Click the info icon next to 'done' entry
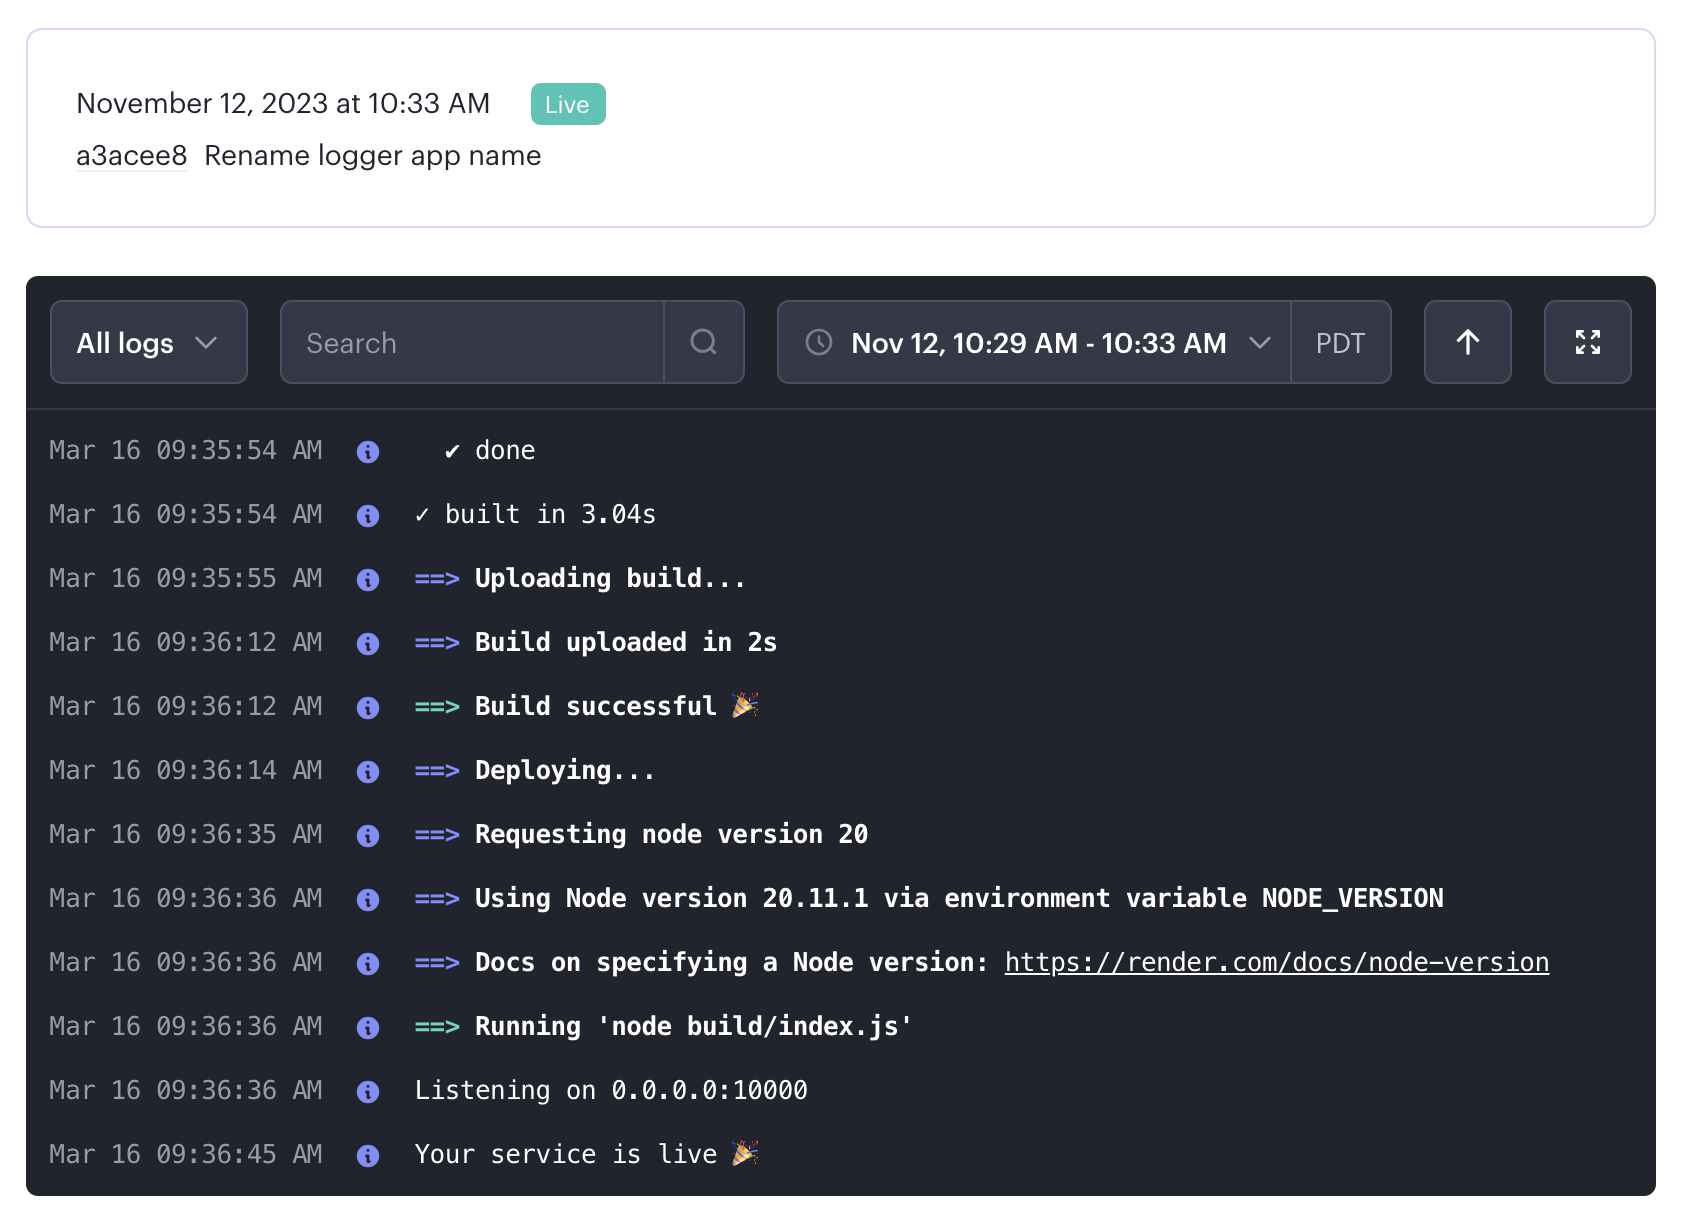The width and height of the screenshot is (1686, 1224). point(368,451)
